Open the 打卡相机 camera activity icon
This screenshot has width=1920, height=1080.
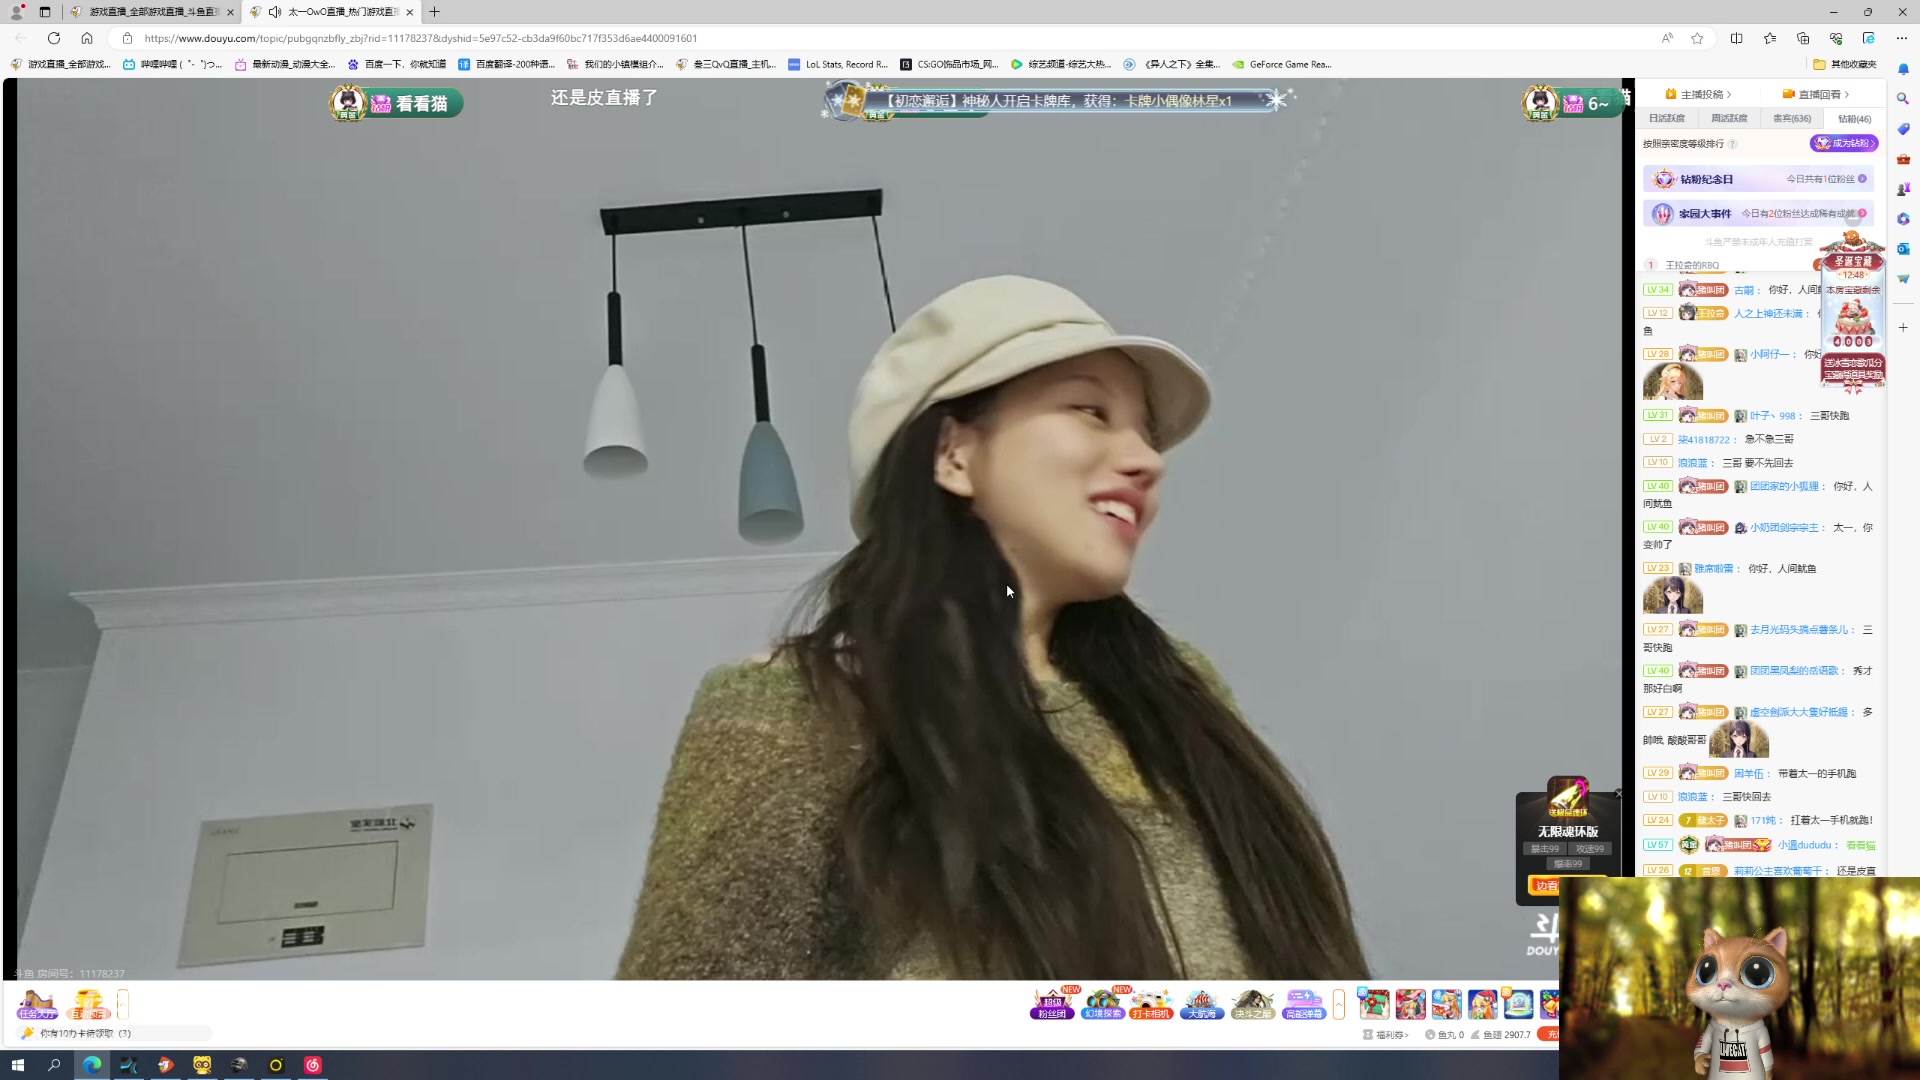[1151, 1003]
